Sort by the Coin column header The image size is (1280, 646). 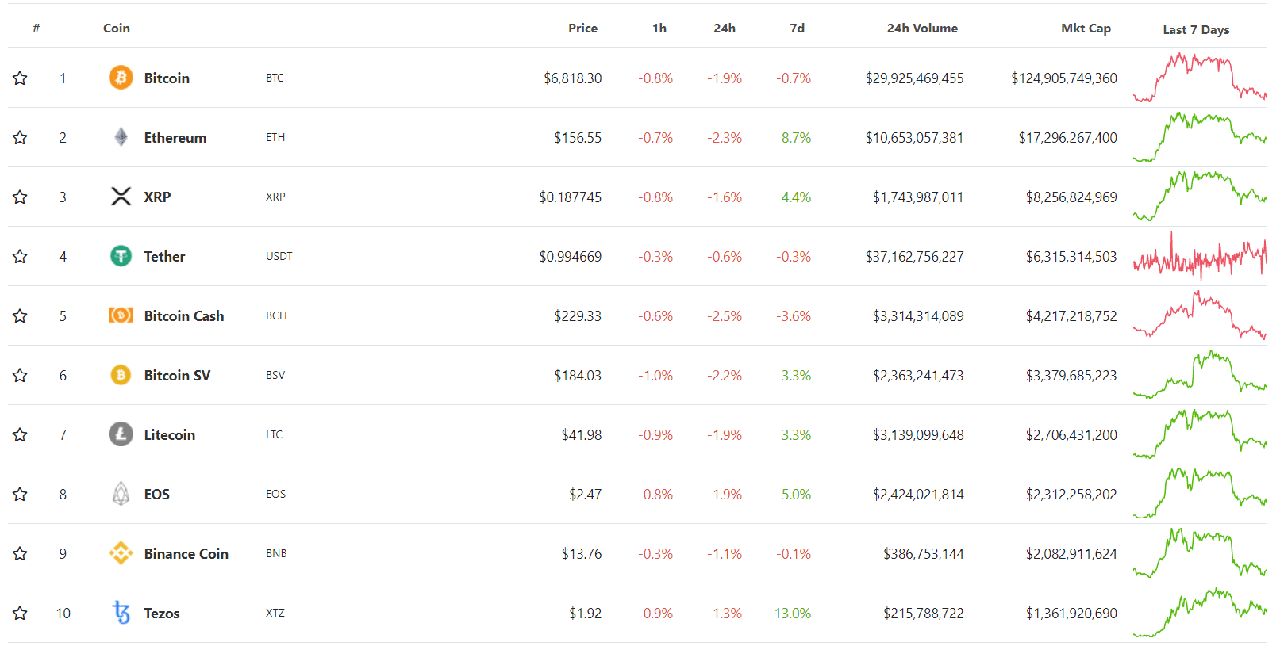(x=117, y=28)
